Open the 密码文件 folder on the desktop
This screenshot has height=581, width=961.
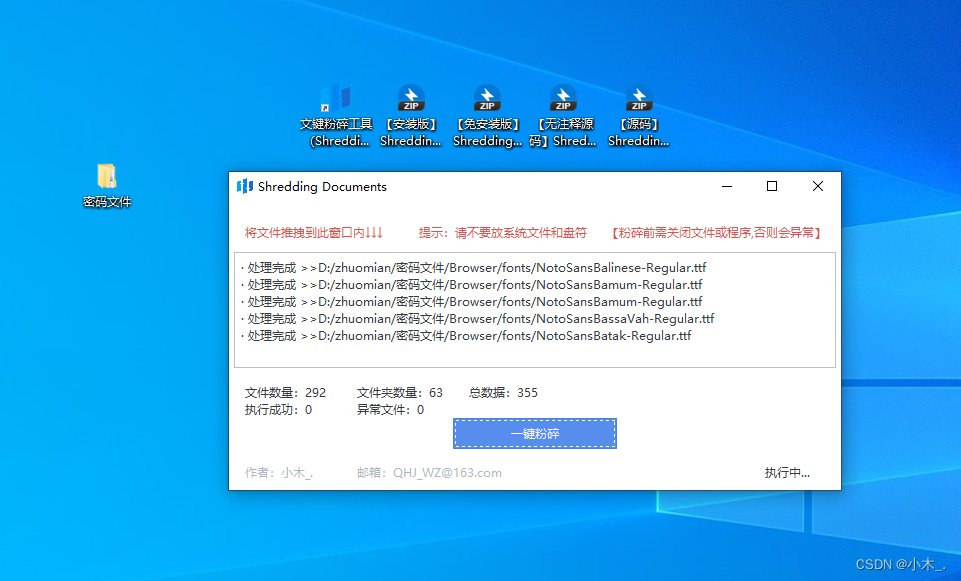point(107,180)
